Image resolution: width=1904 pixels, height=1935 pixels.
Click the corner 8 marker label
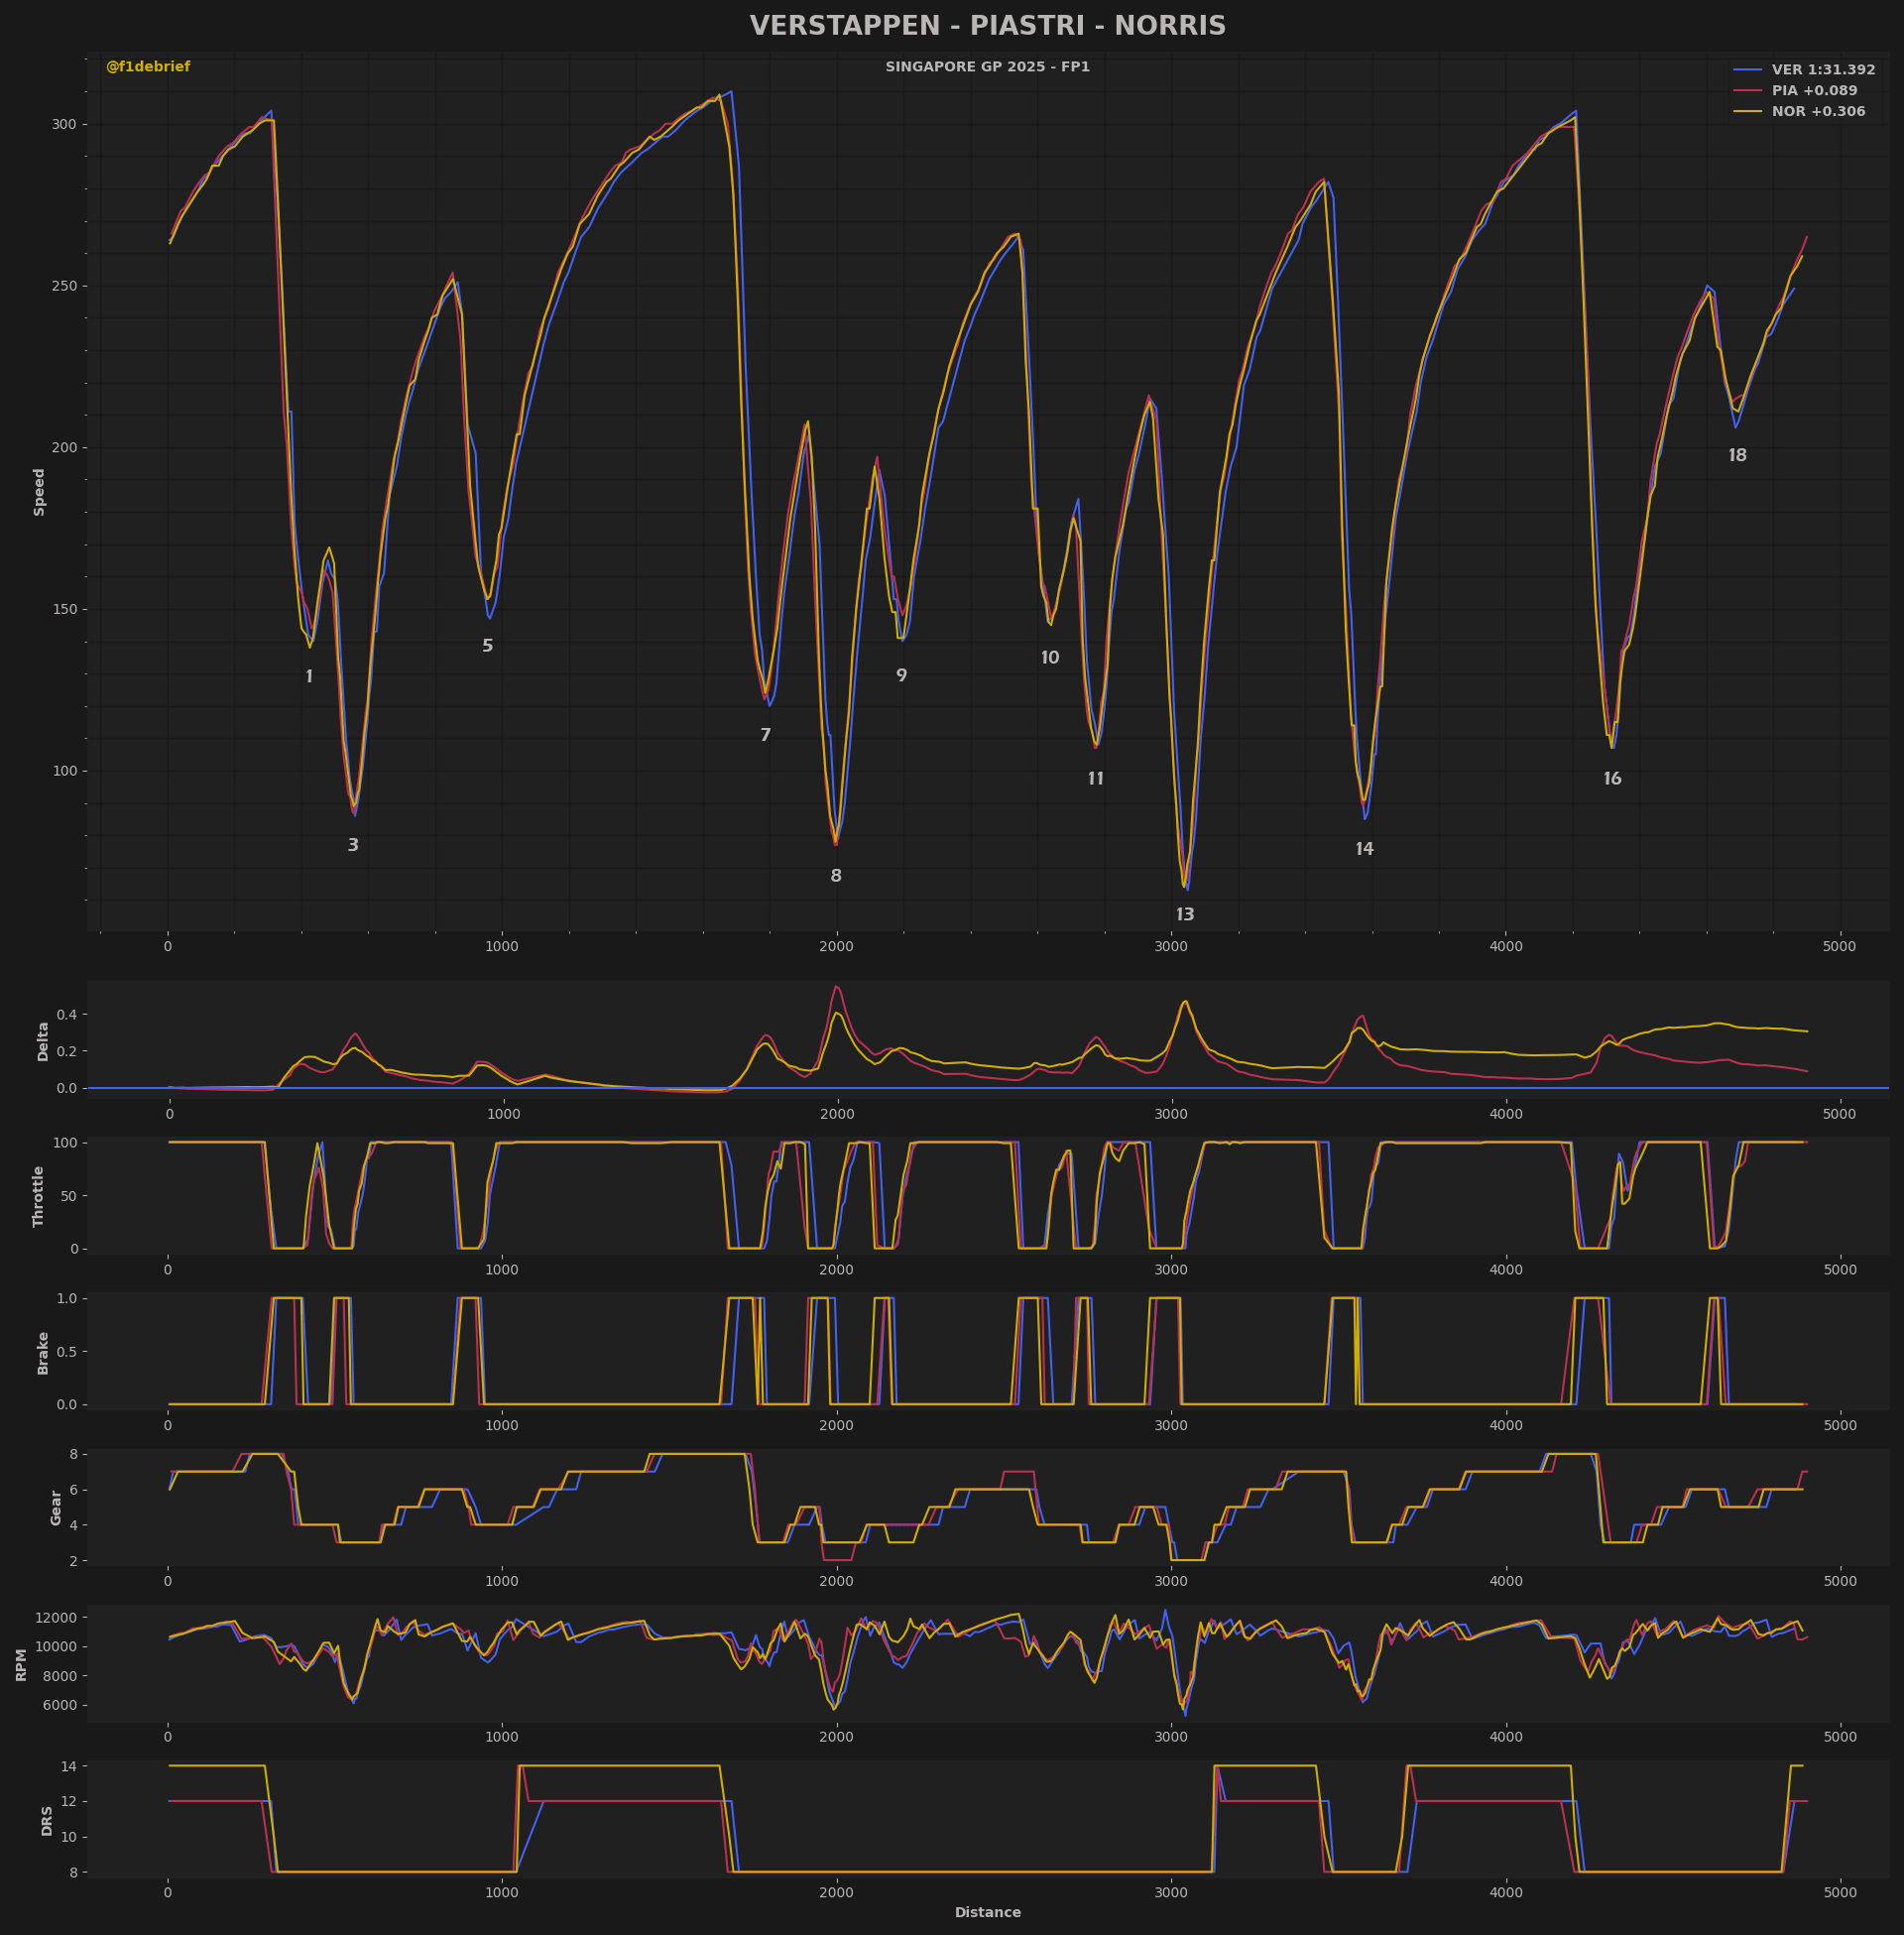pos(836,876)
